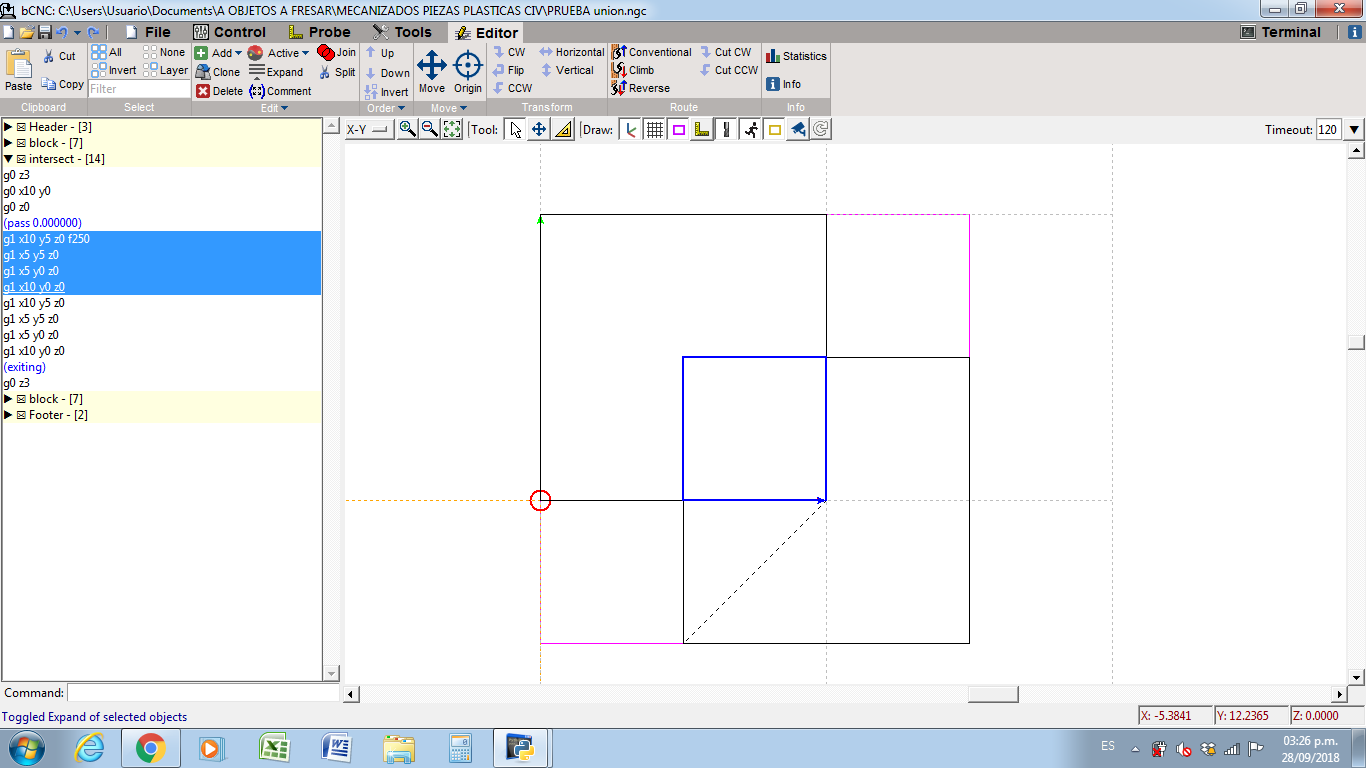Switch to the Tools tab
The height and width of the screenshot is (768, 1366).
402,32
